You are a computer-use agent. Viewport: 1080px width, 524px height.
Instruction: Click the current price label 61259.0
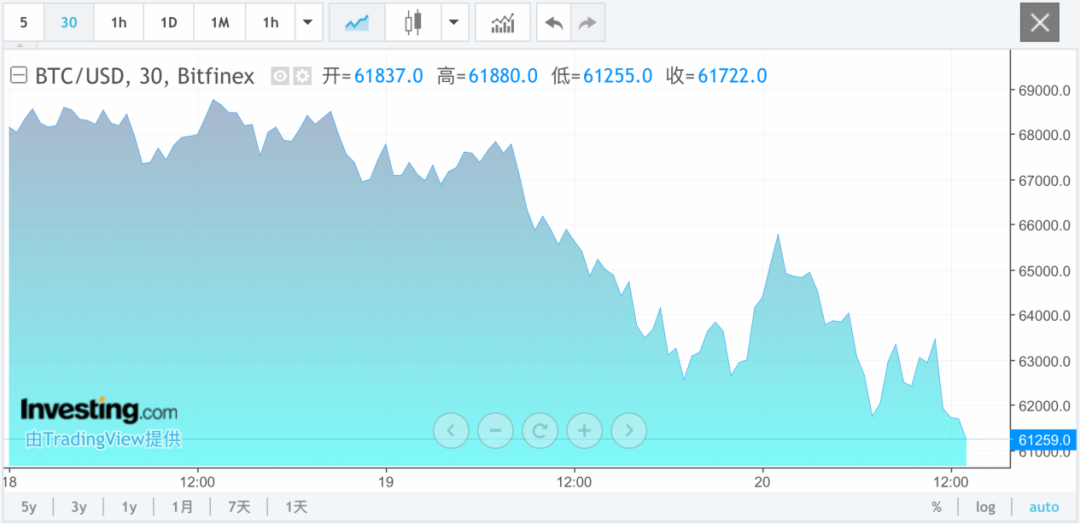[x=1046, y=439]
